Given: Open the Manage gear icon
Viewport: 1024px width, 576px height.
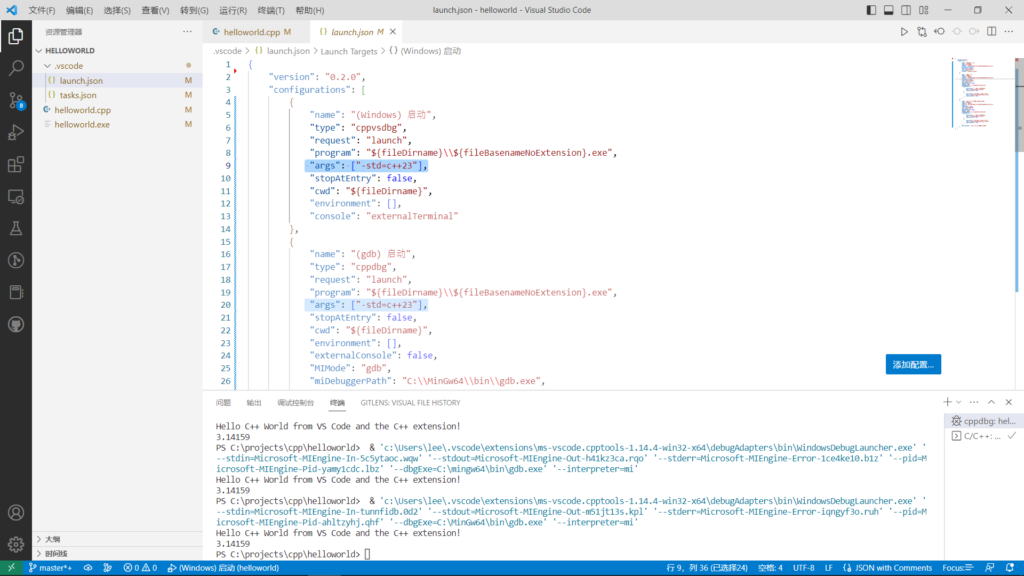Looking at the screenshot, I should point(16,545).
